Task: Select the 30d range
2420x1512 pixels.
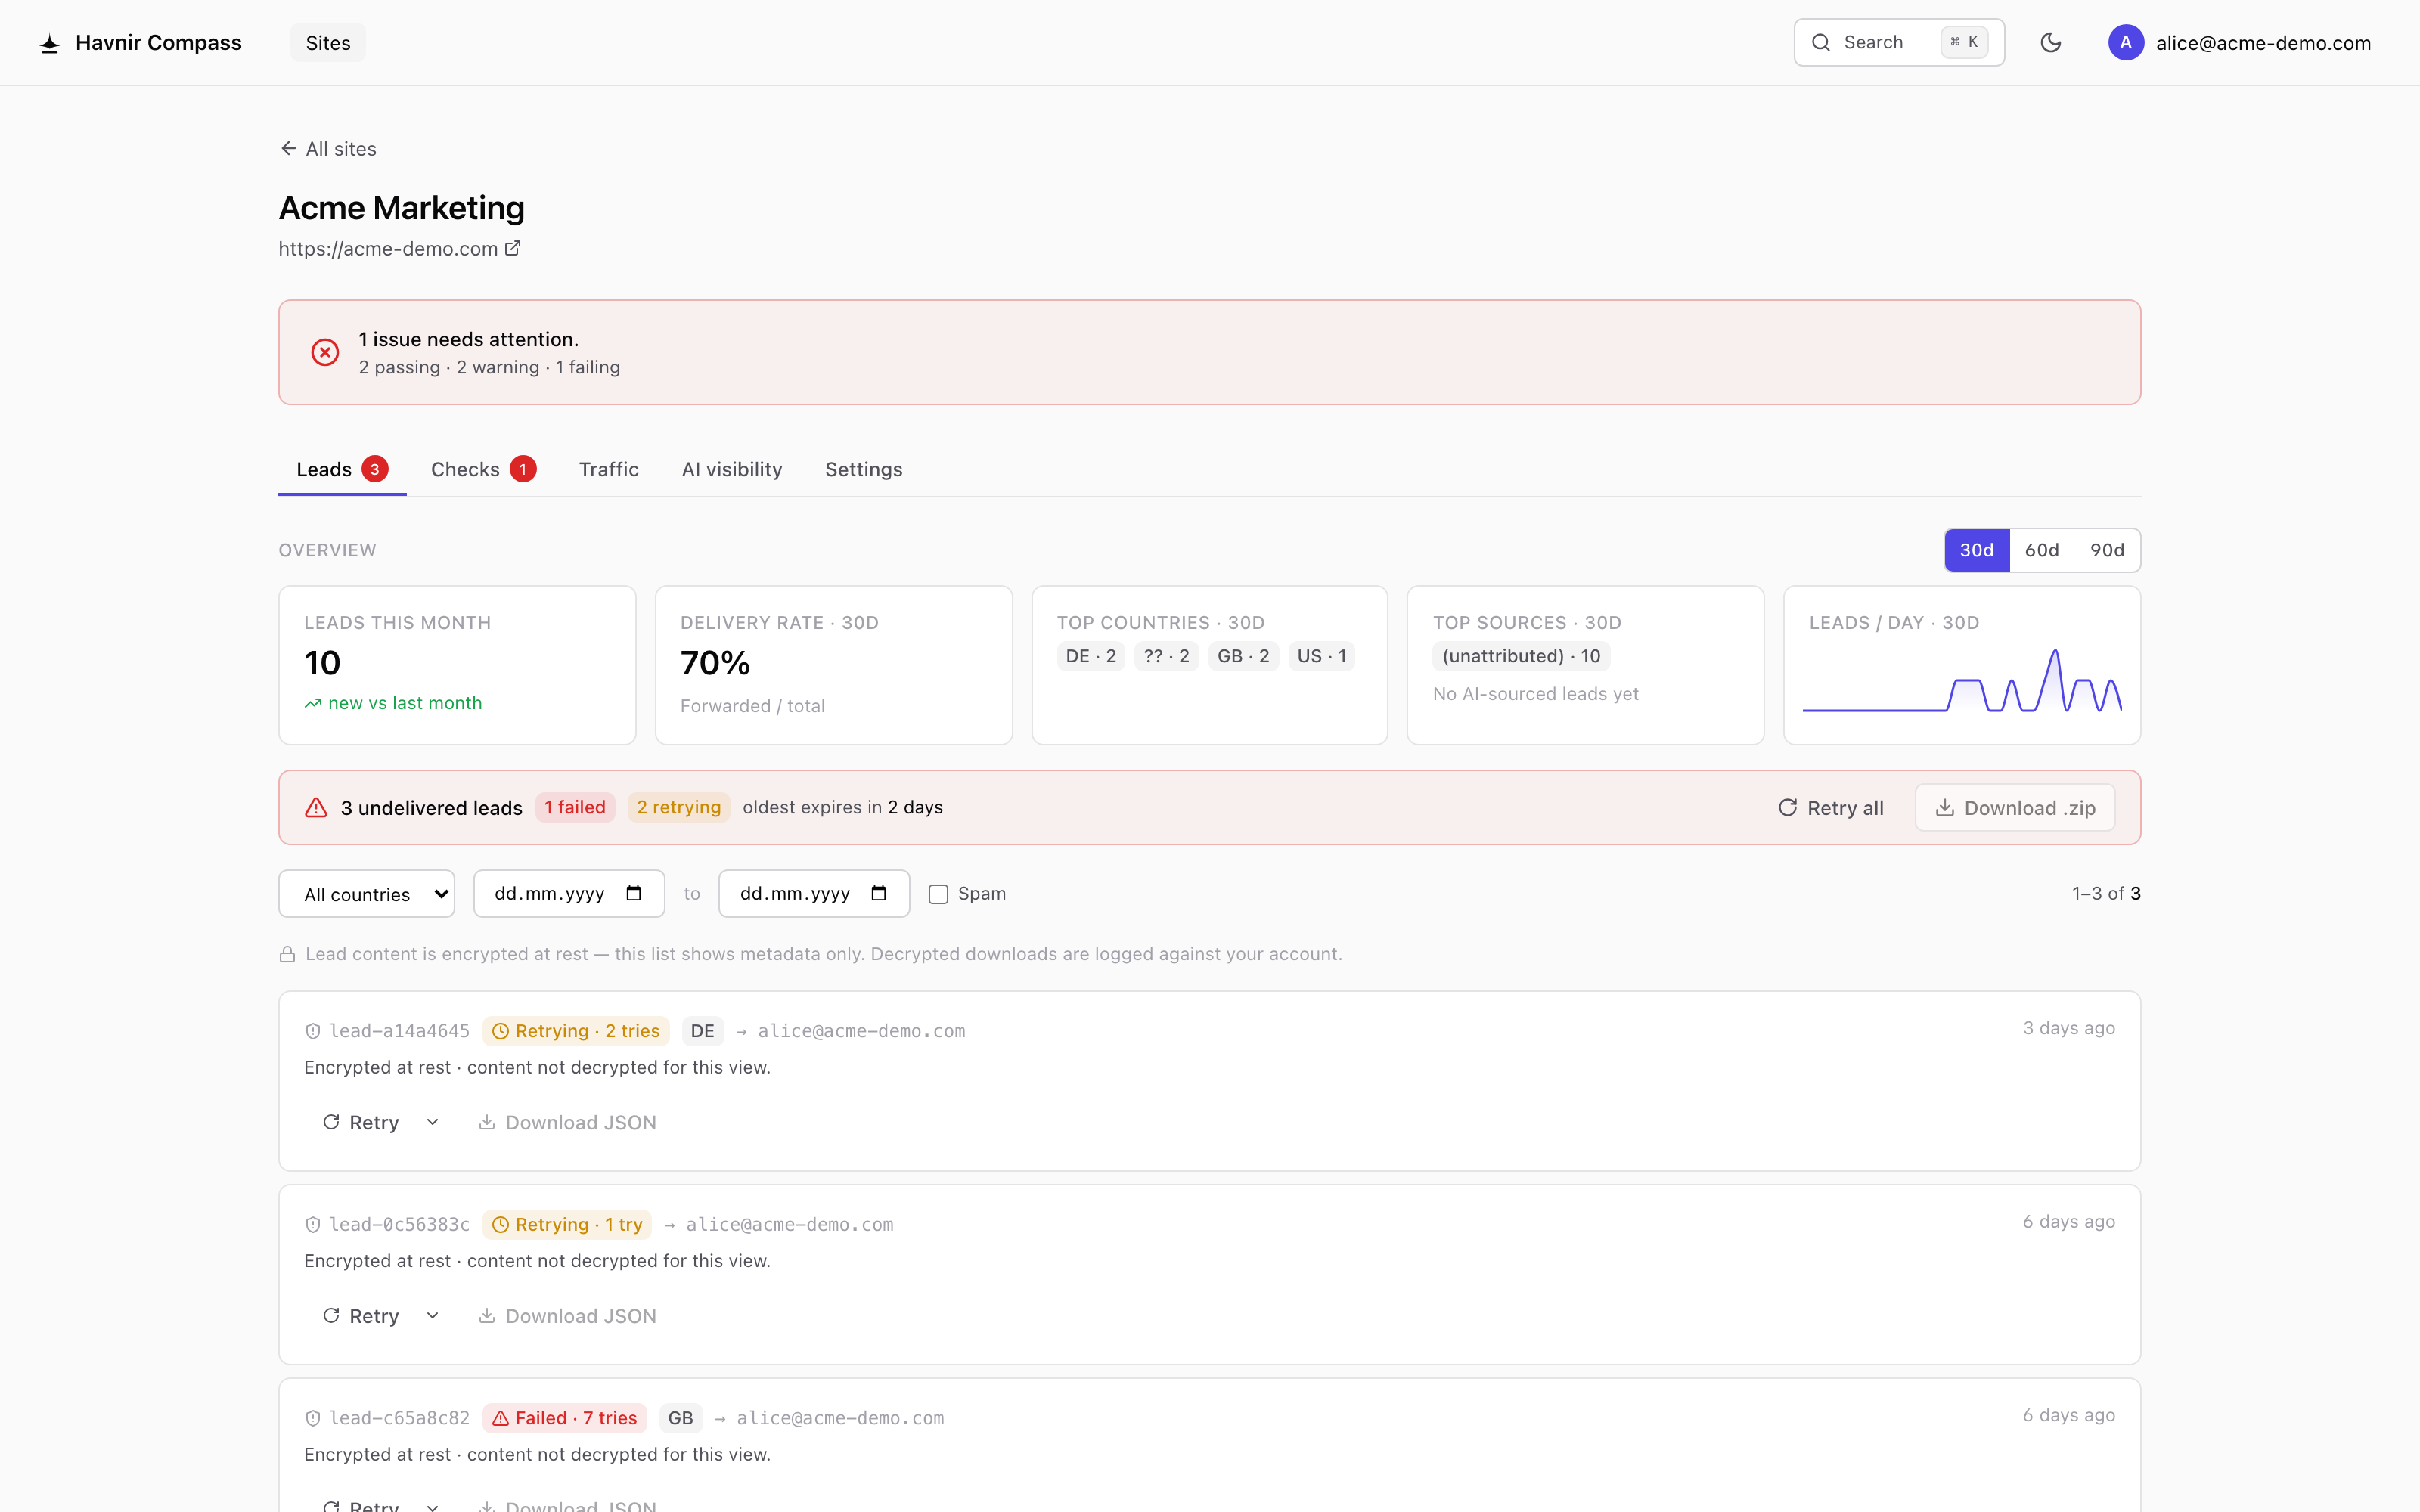Action: (1976, 550)
